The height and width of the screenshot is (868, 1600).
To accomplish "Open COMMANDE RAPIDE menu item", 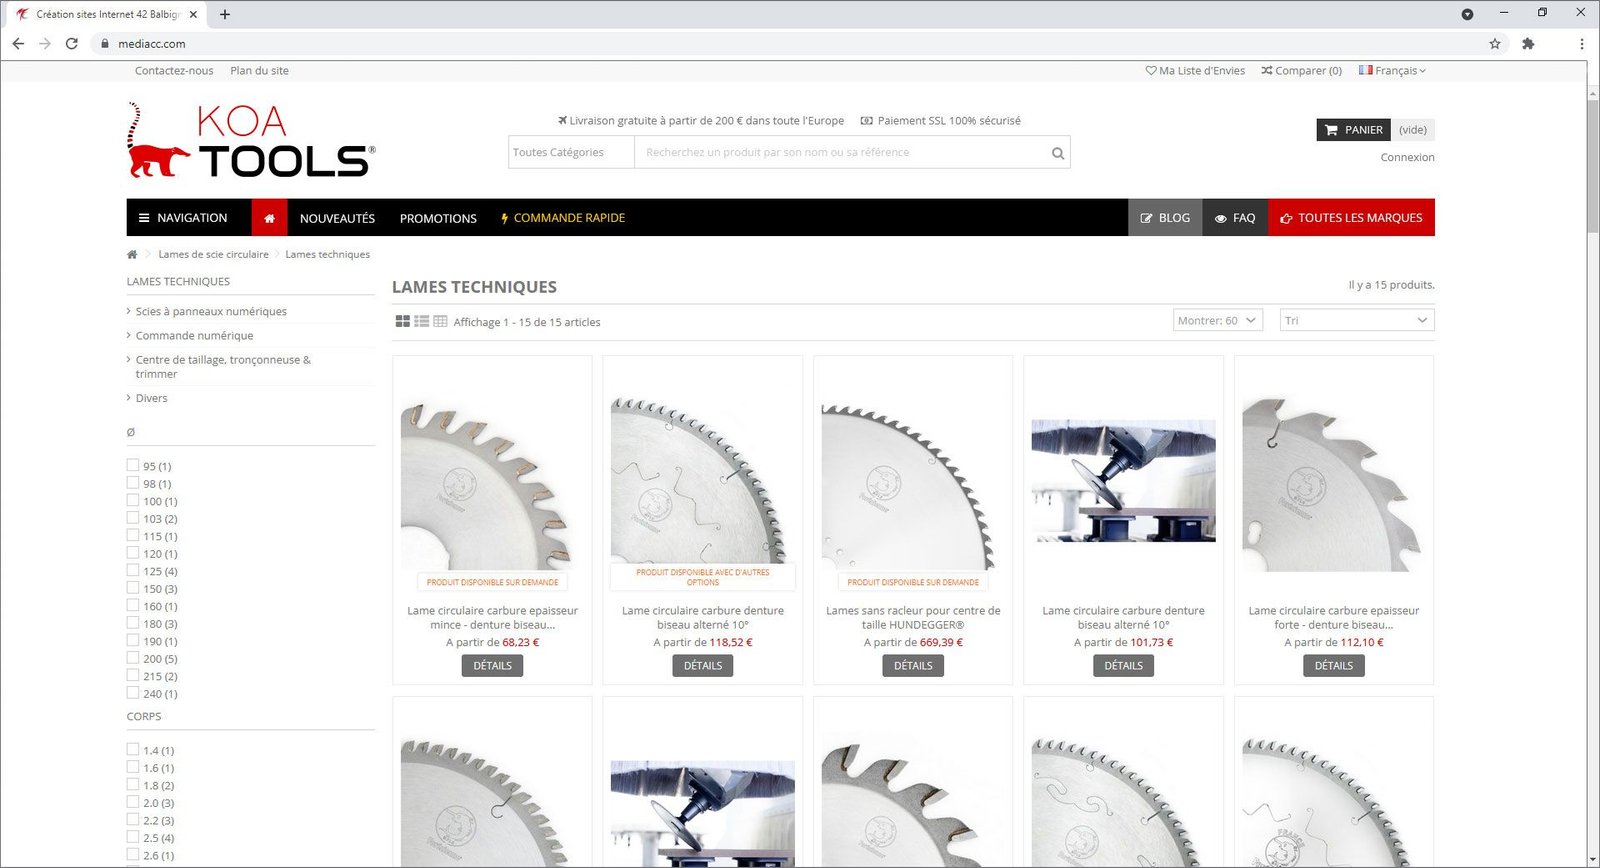I will (563, 218).
